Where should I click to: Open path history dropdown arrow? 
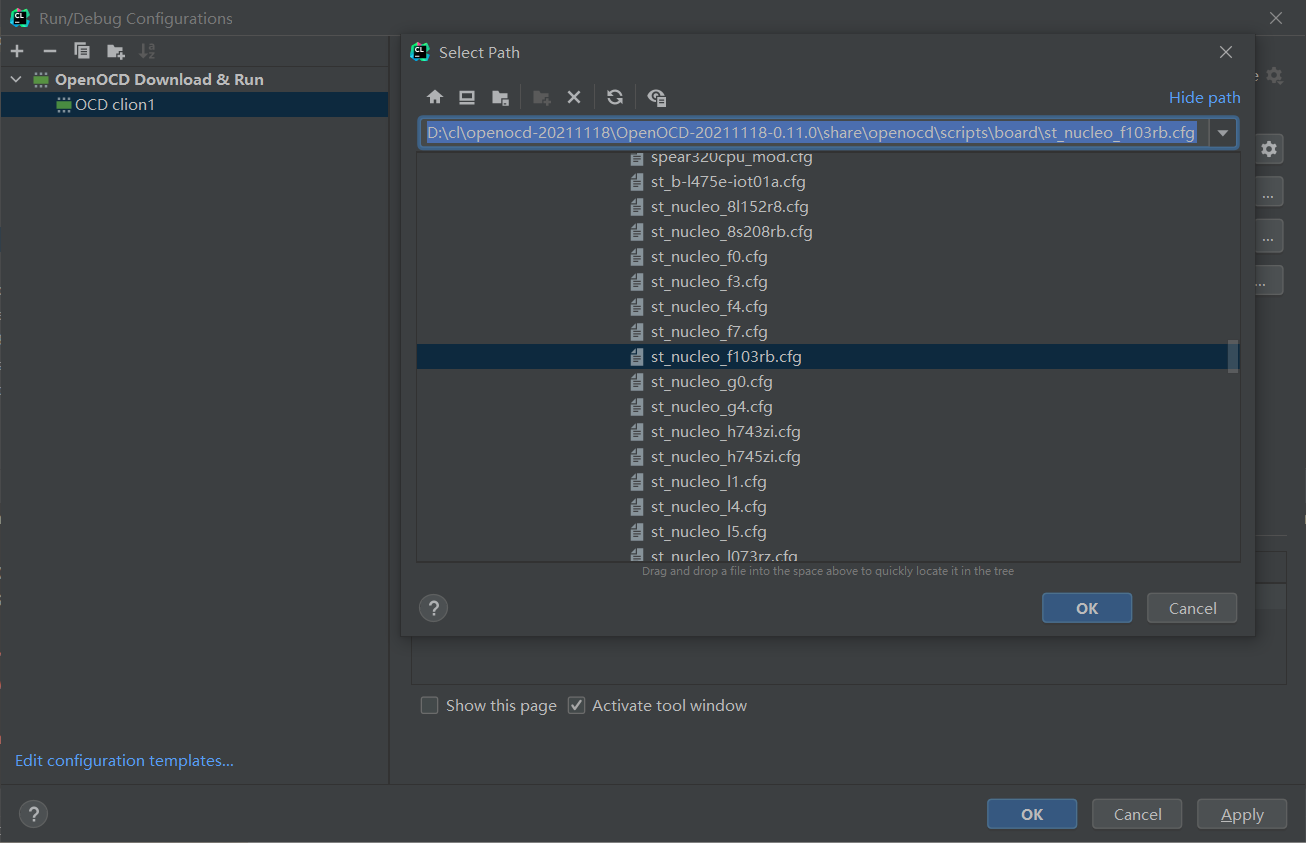click(1223, 133)
